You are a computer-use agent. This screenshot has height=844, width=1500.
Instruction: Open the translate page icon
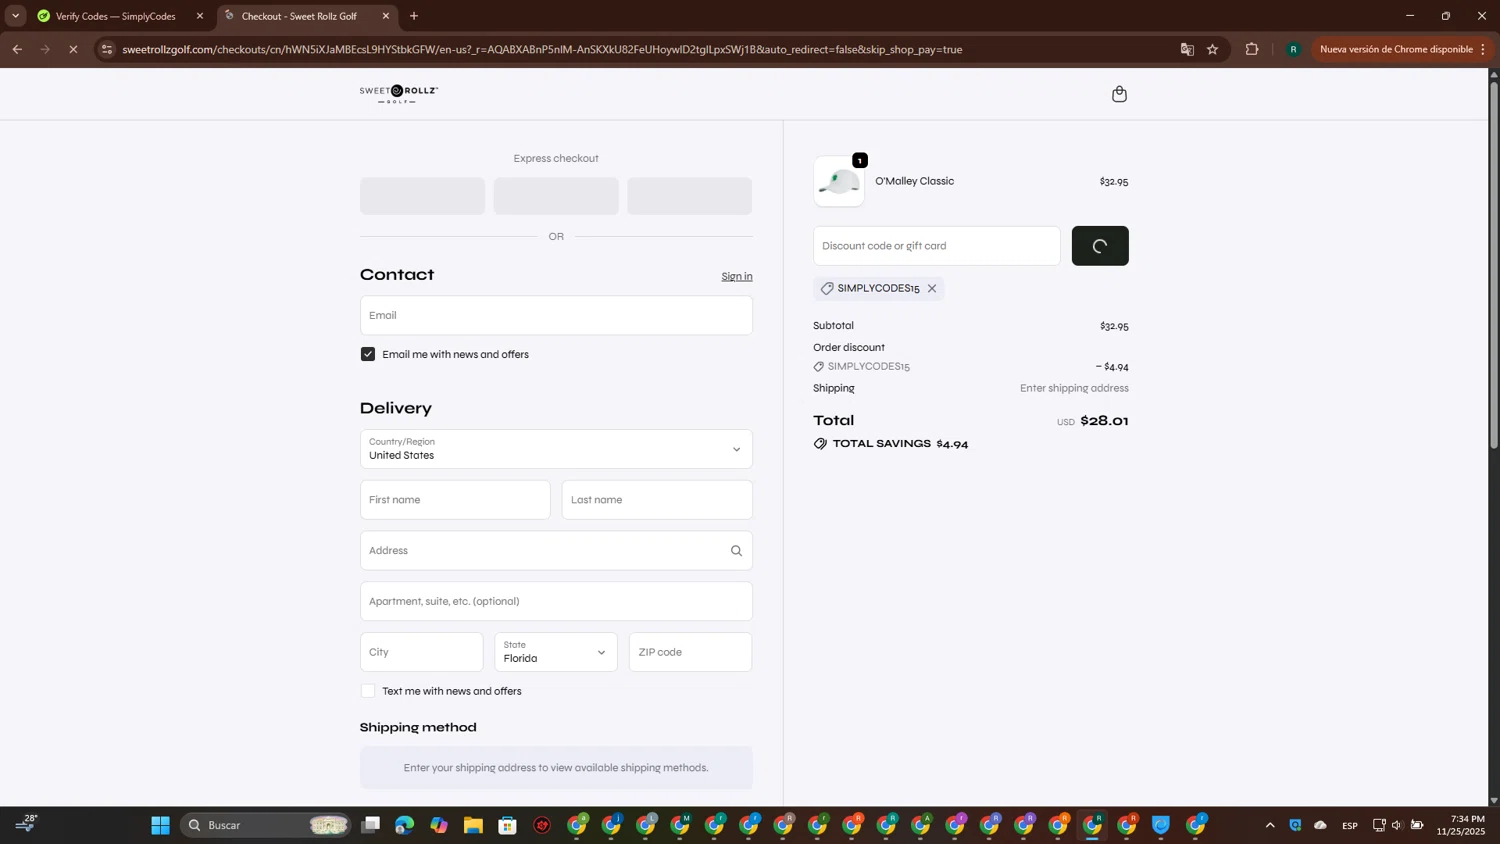point(1187,49)
